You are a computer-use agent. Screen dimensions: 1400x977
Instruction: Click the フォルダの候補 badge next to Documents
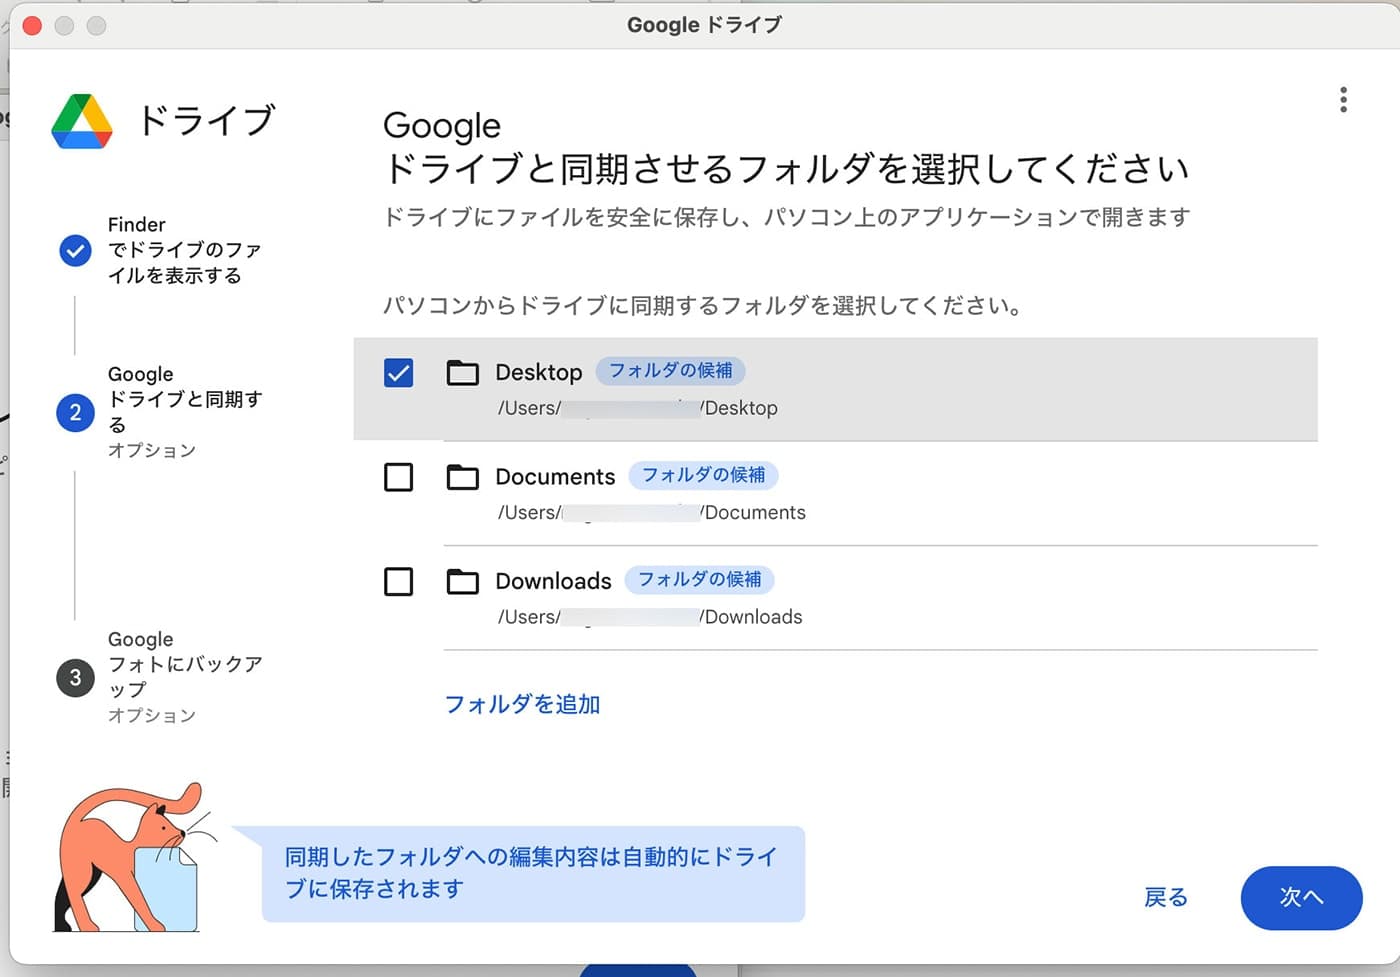tap(703, 475)
